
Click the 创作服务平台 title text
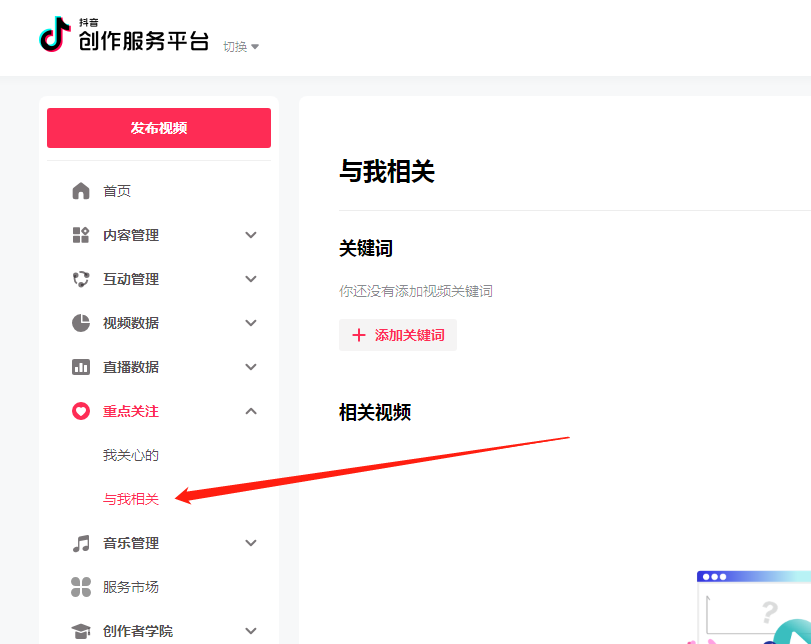[144, 41]
